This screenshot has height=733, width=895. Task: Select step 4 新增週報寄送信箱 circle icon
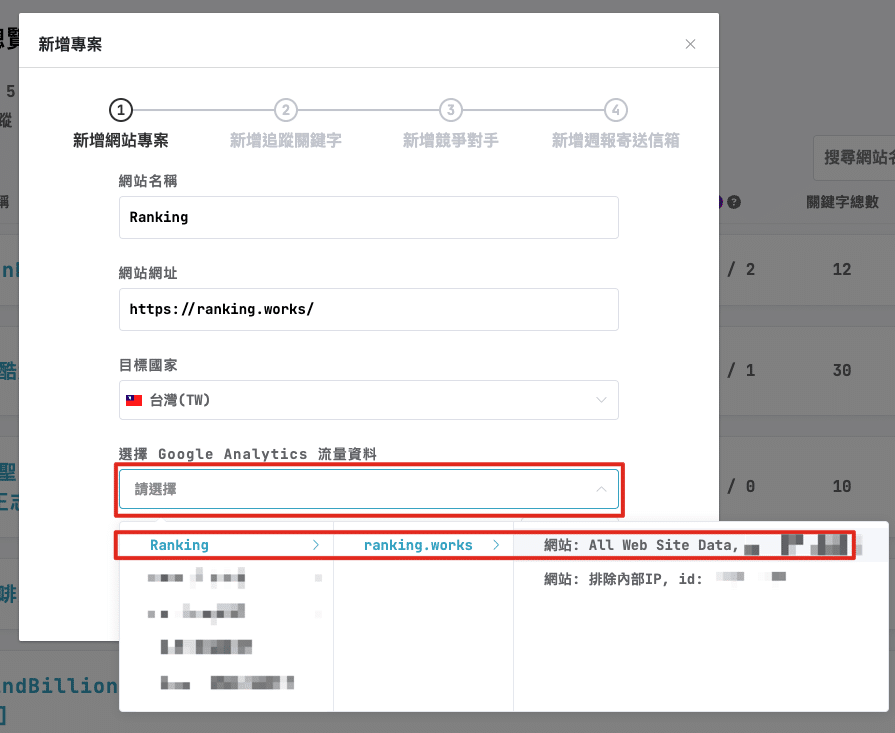pyautogui.click(x=616, y=111)
